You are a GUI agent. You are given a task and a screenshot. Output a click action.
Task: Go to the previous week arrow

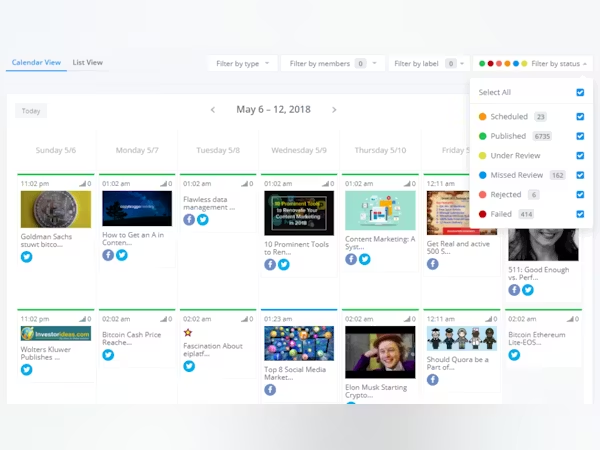point(213,110)
